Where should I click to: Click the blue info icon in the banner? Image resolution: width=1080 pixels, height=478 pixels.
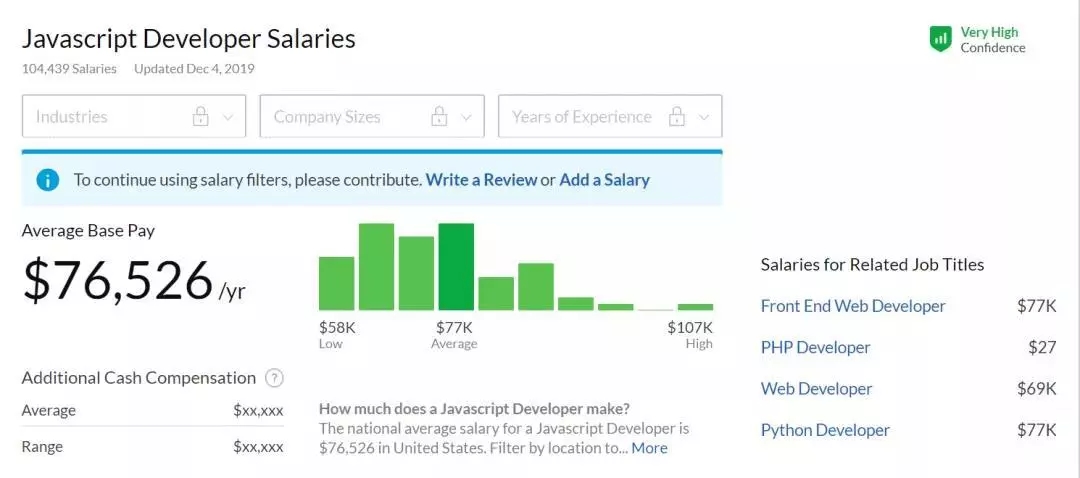47,180
